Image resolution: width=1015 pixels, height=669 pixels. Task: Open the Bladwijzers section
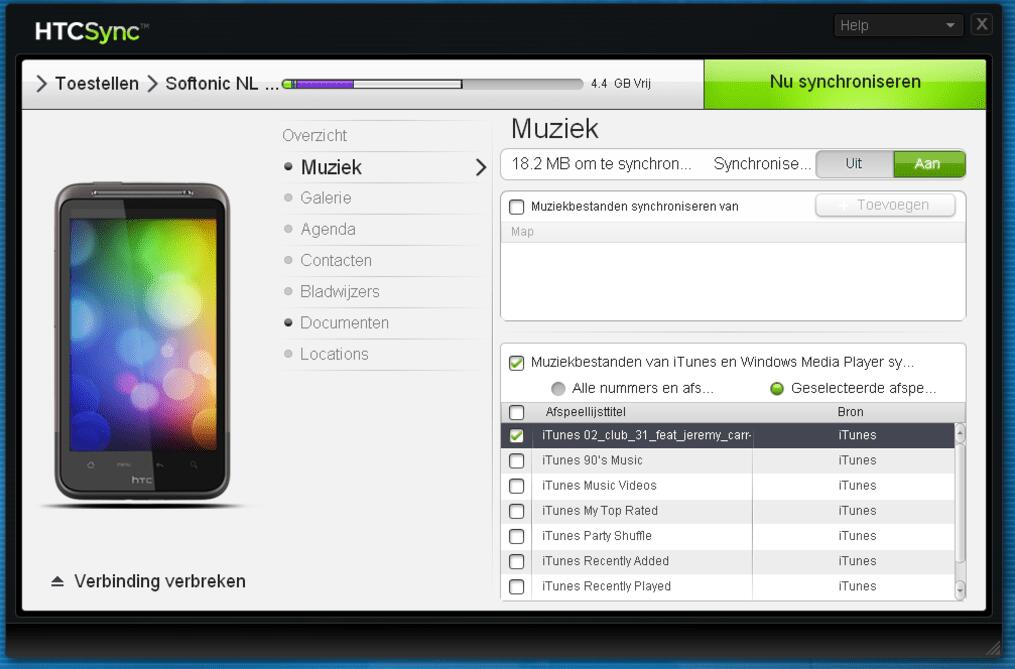pos(340,291)
